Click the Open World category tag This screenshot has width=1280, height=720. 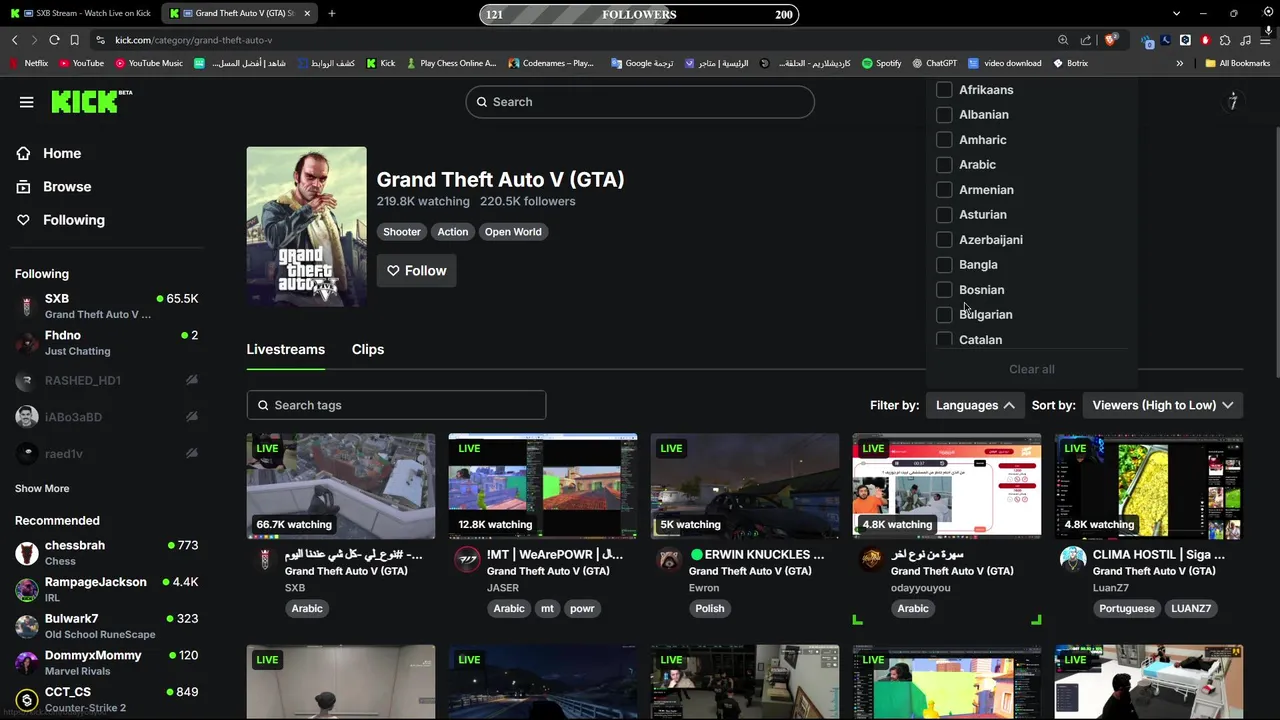(513, 232)
